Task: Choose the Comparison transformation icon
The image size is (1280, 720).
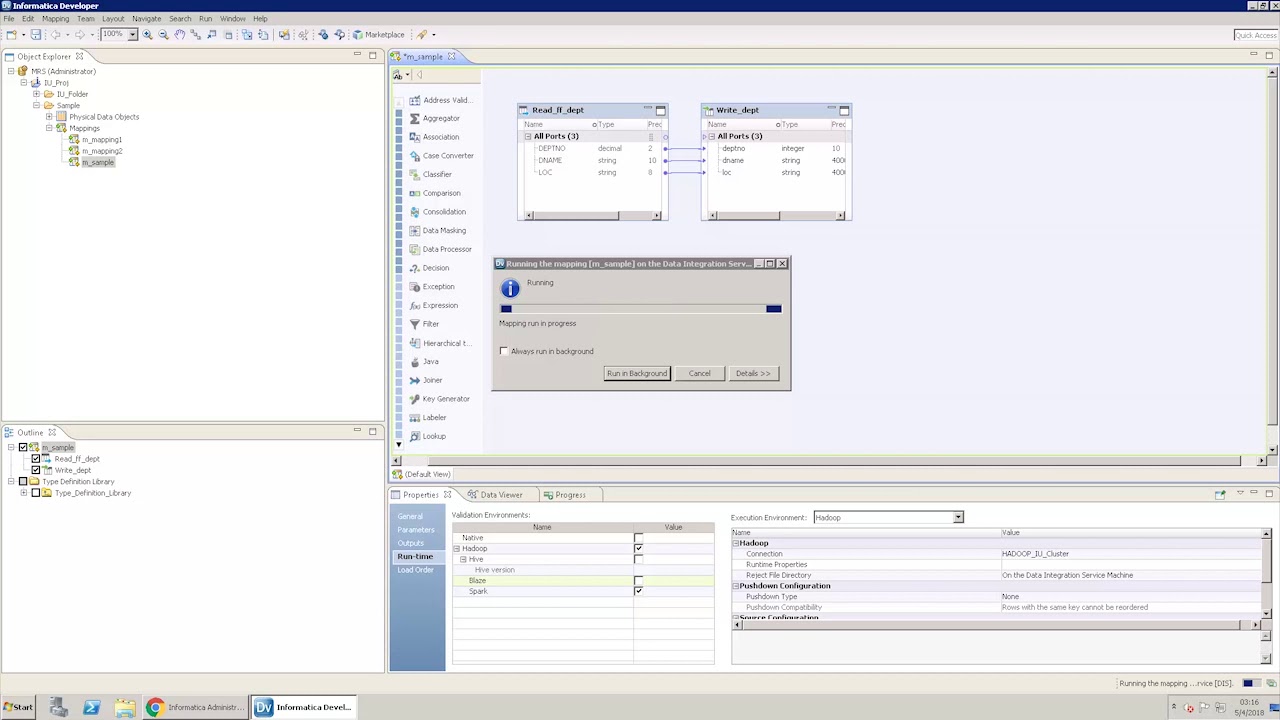Action: click(x=415, y=193)
